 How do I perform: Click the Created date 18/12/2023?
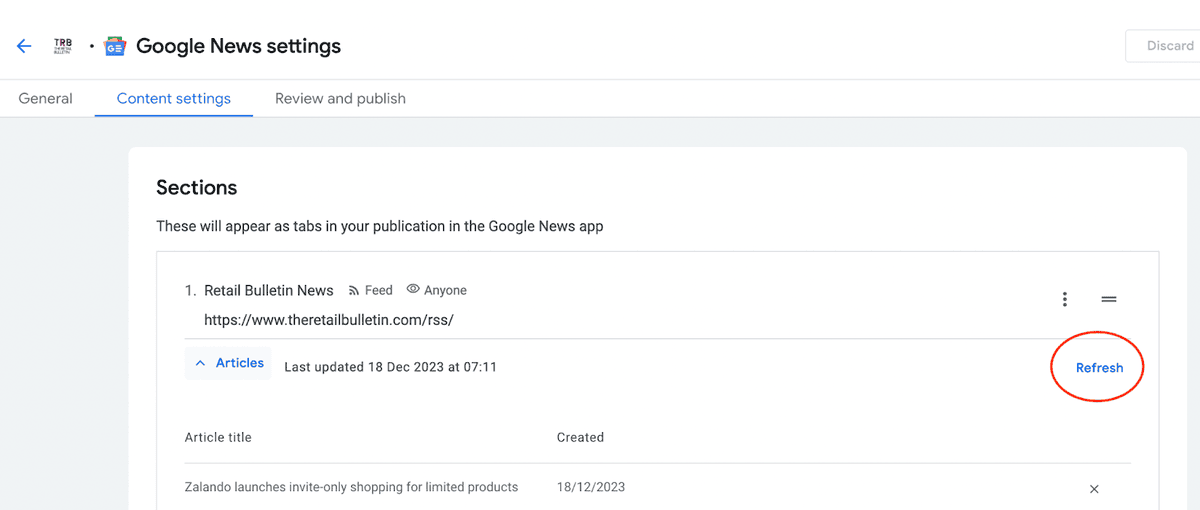tap(591, 487)
